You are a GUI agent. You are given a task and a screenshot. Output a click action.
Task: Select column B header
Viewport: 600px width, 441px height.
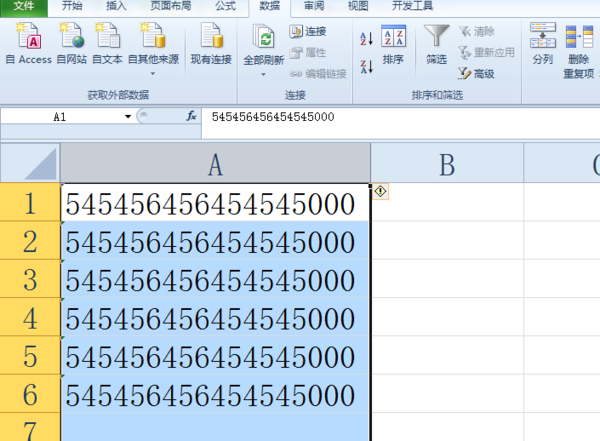pos(447,164)
